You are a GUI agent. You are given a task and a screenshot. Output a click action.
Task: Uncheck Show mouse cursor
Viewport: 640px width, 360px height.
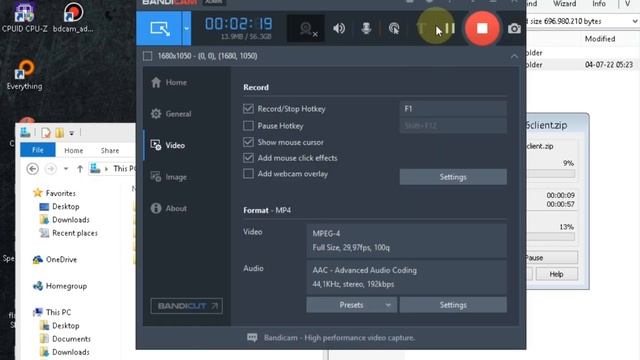point(248,142)
